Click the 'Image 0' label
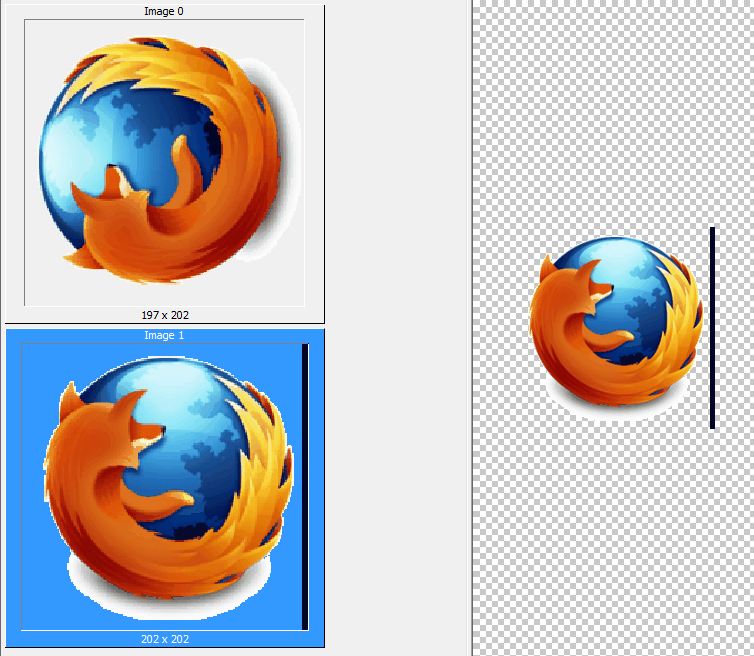The image size is (754, 656). pyautogui.click(x=163, y=11)
